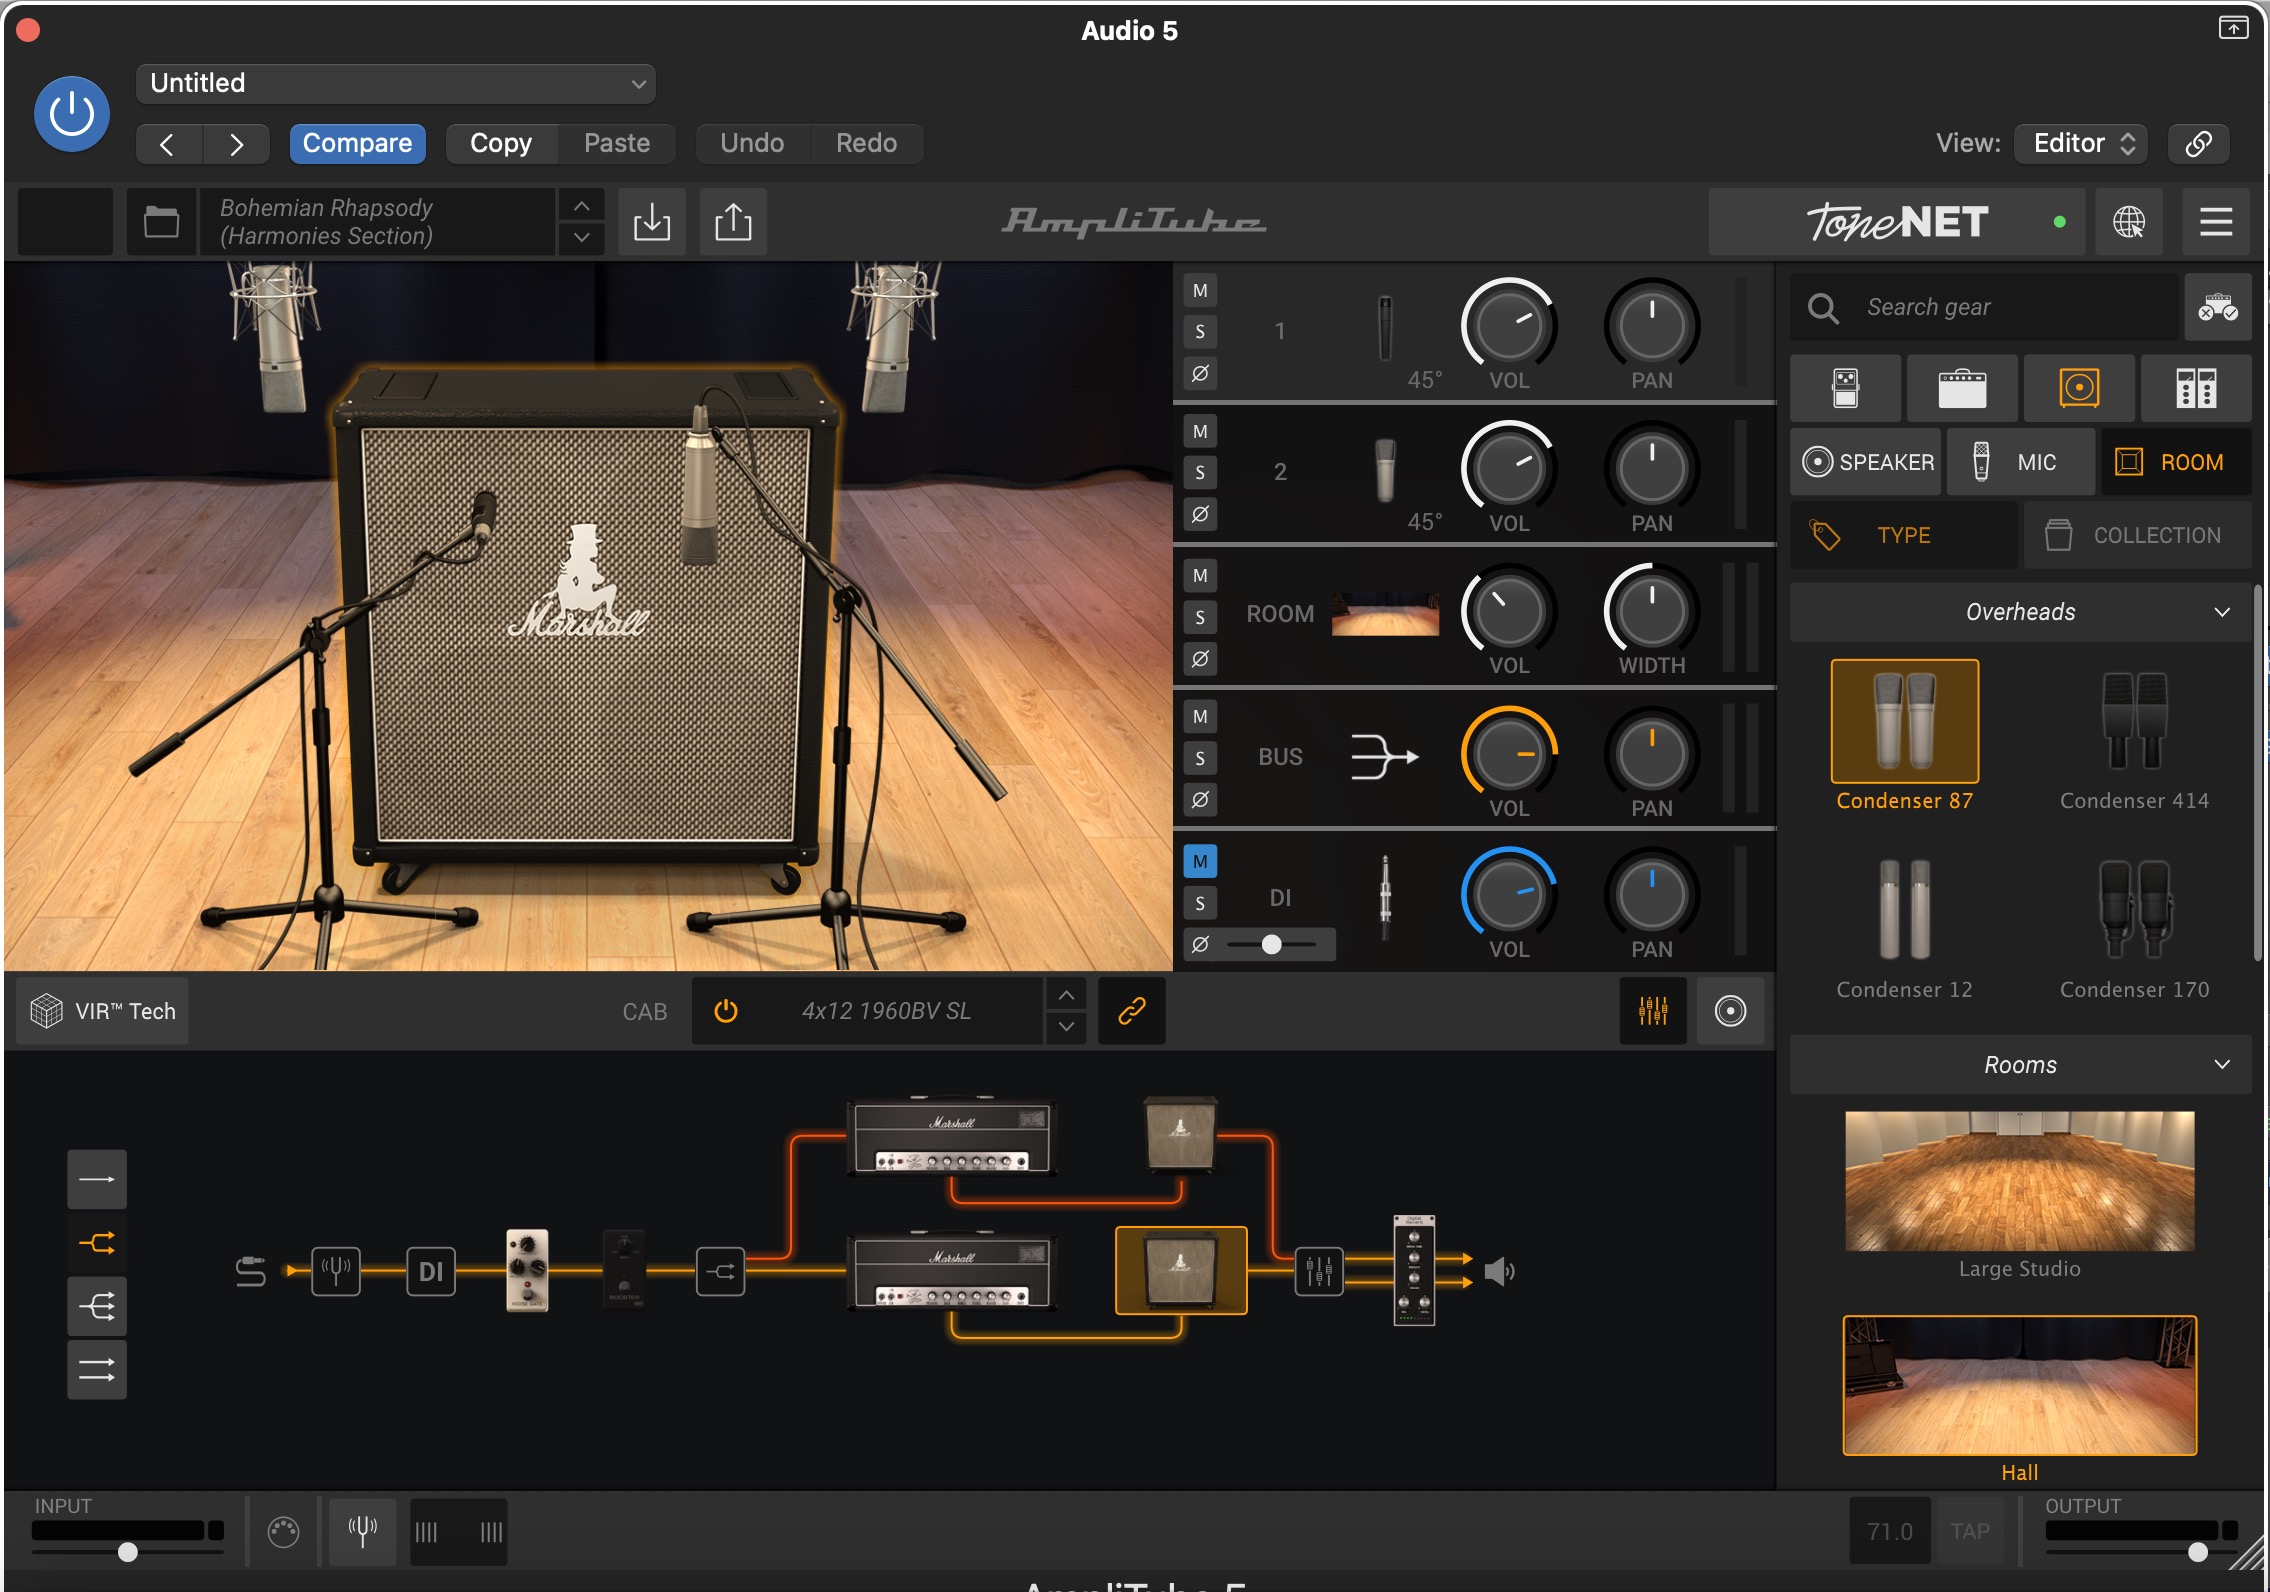Viewport: 2270px width, 1592px height.
Task: Adjust the INPUT level slider
Action: 128,1551
